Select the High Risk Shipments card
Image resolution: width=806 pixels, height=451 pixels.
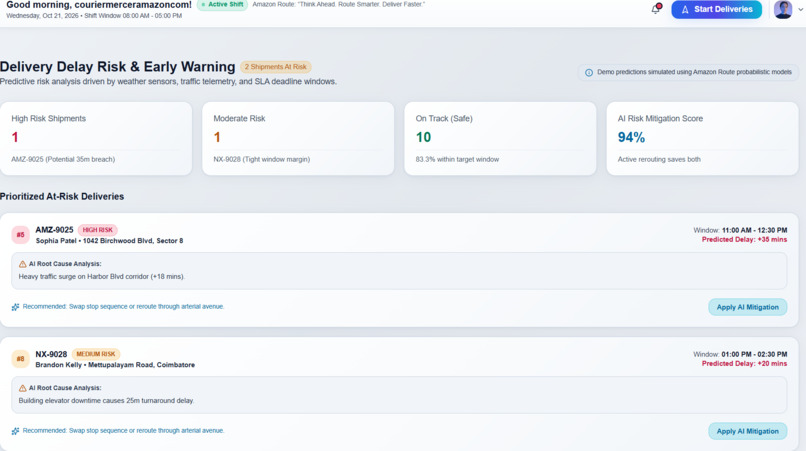96,138
